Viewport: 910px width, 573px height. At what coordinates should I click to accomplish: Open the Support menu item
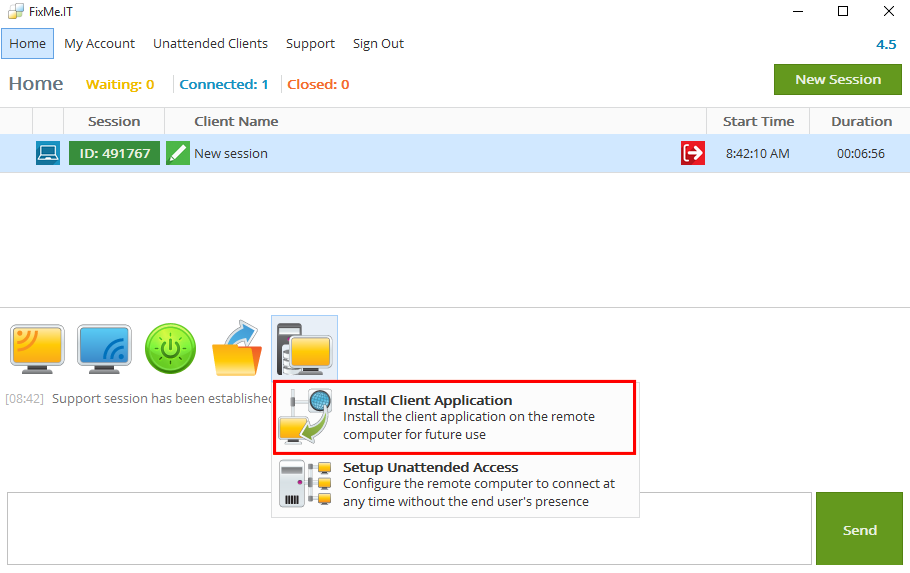point(310,44)
